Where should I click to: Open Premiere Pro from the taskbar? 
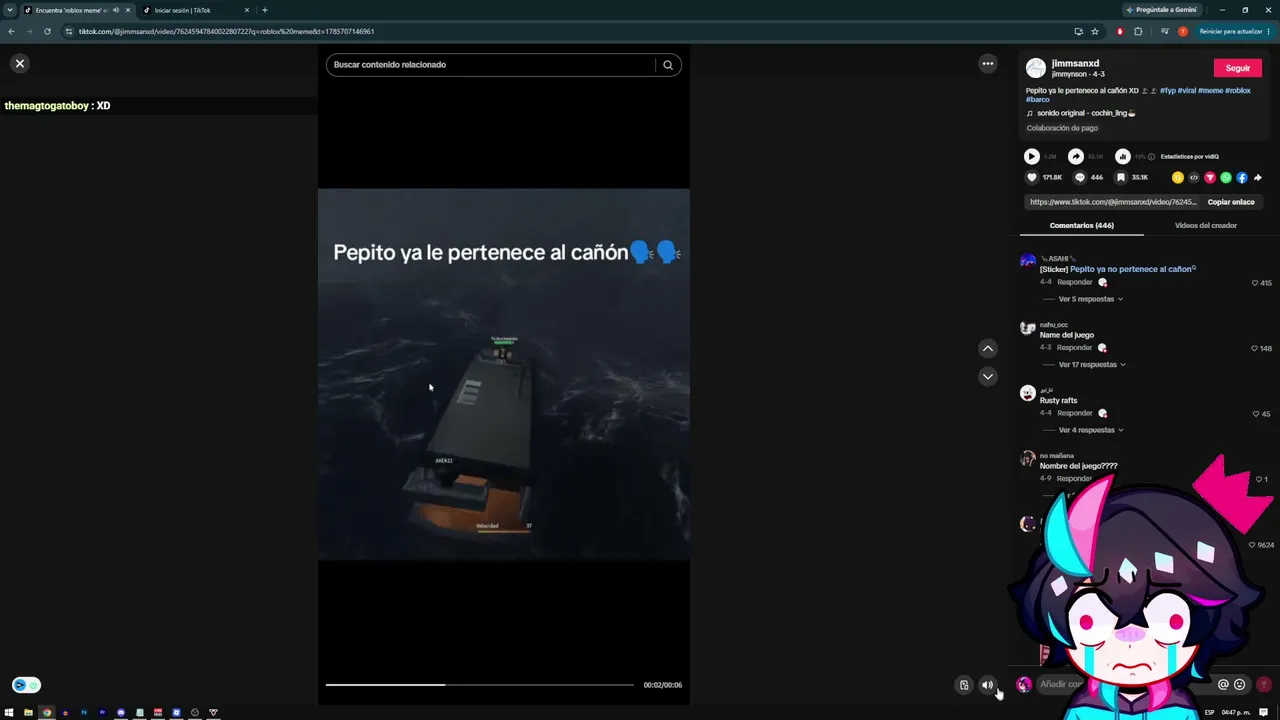pyautogui.click(x=102, y=712)
